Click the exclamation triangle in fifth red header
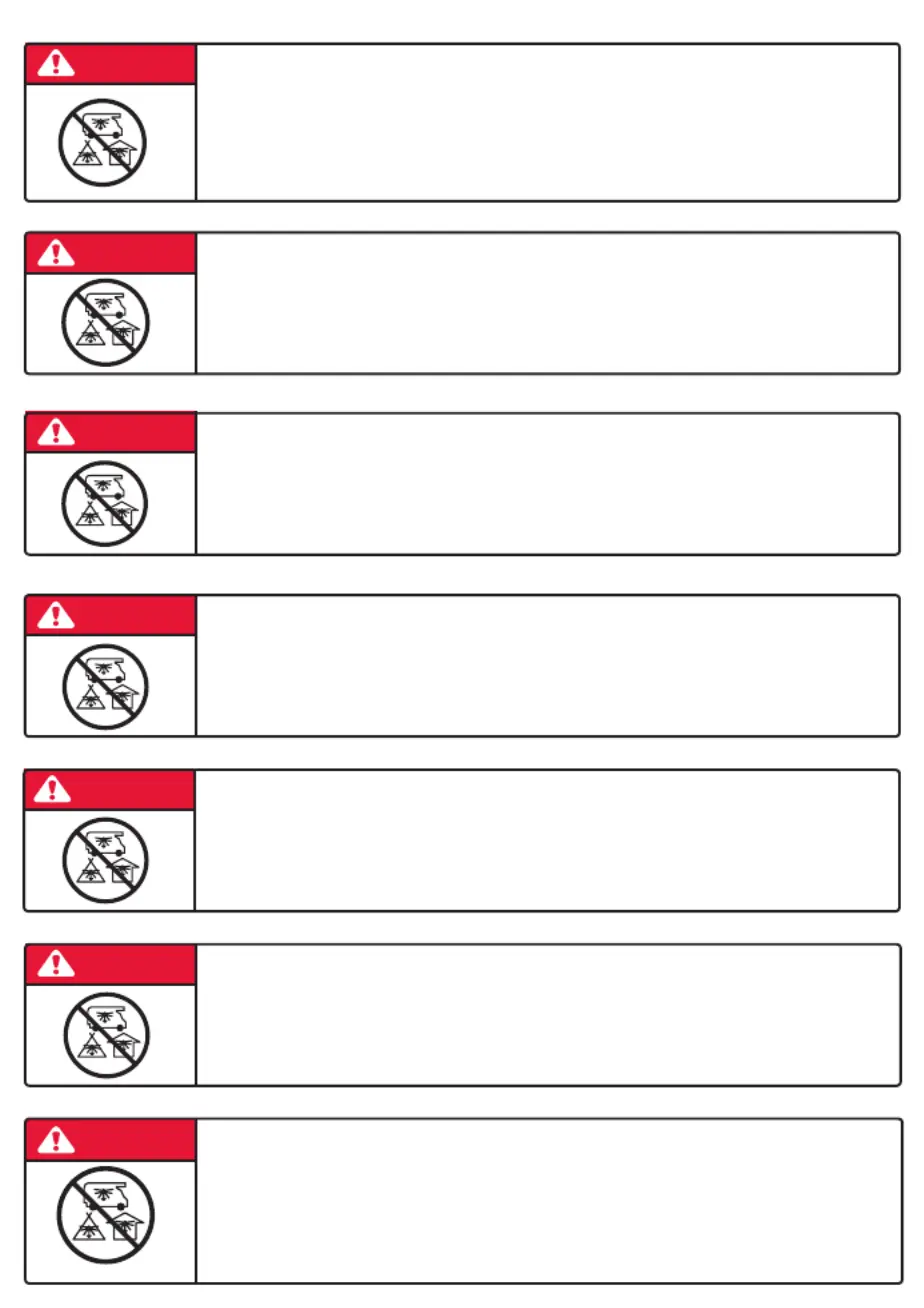924x1308 pixels. click(x=56, y=789)
